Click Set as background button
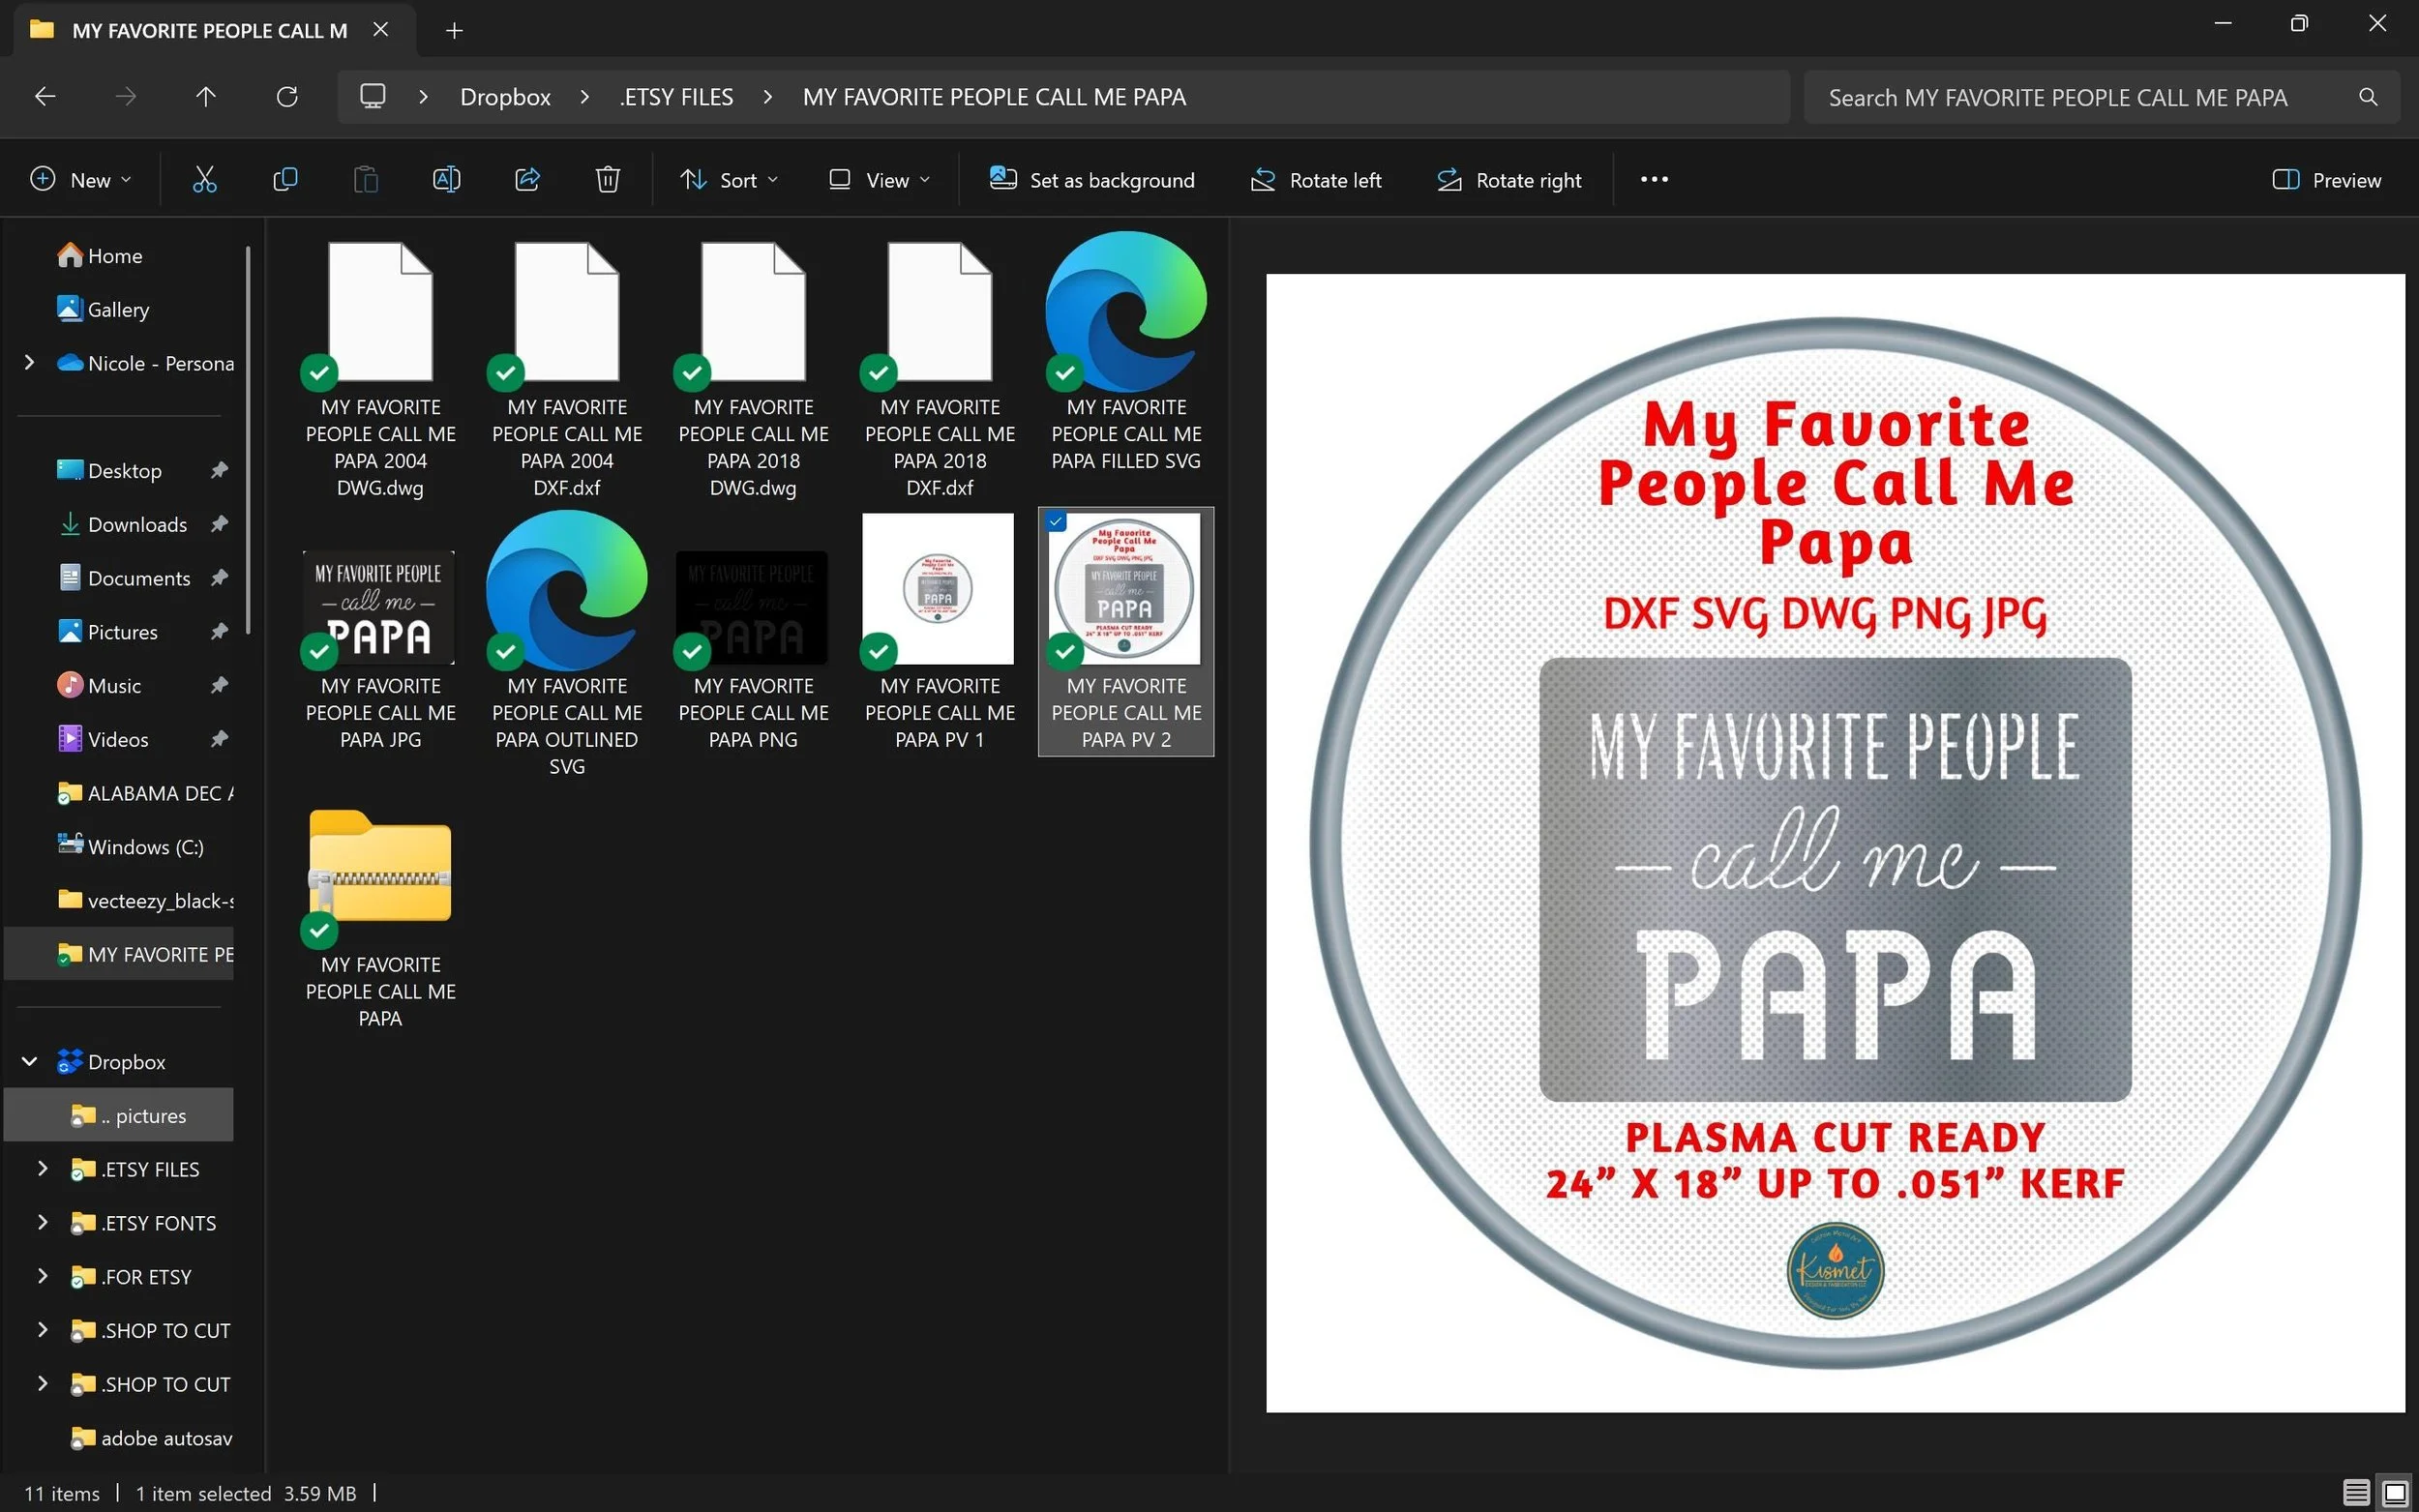 tap(1092, 180)
